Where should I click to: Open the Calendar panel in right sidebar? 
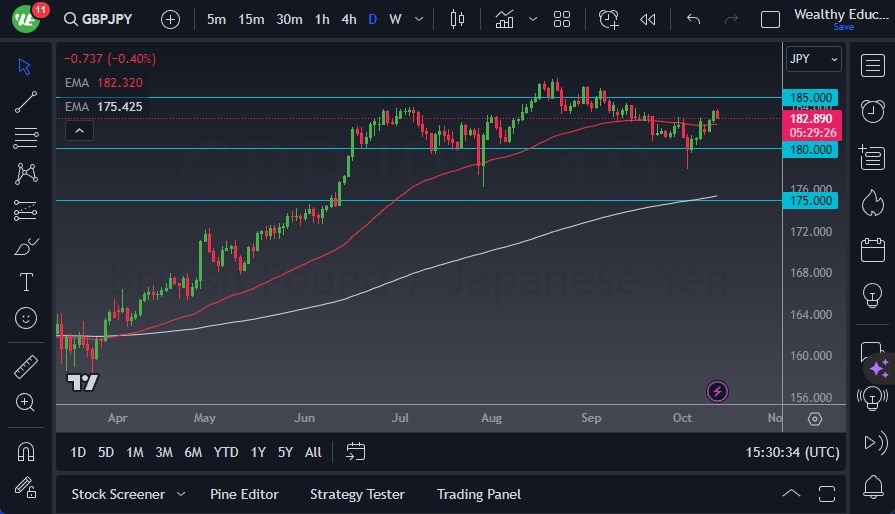click(x=872, y=248)
